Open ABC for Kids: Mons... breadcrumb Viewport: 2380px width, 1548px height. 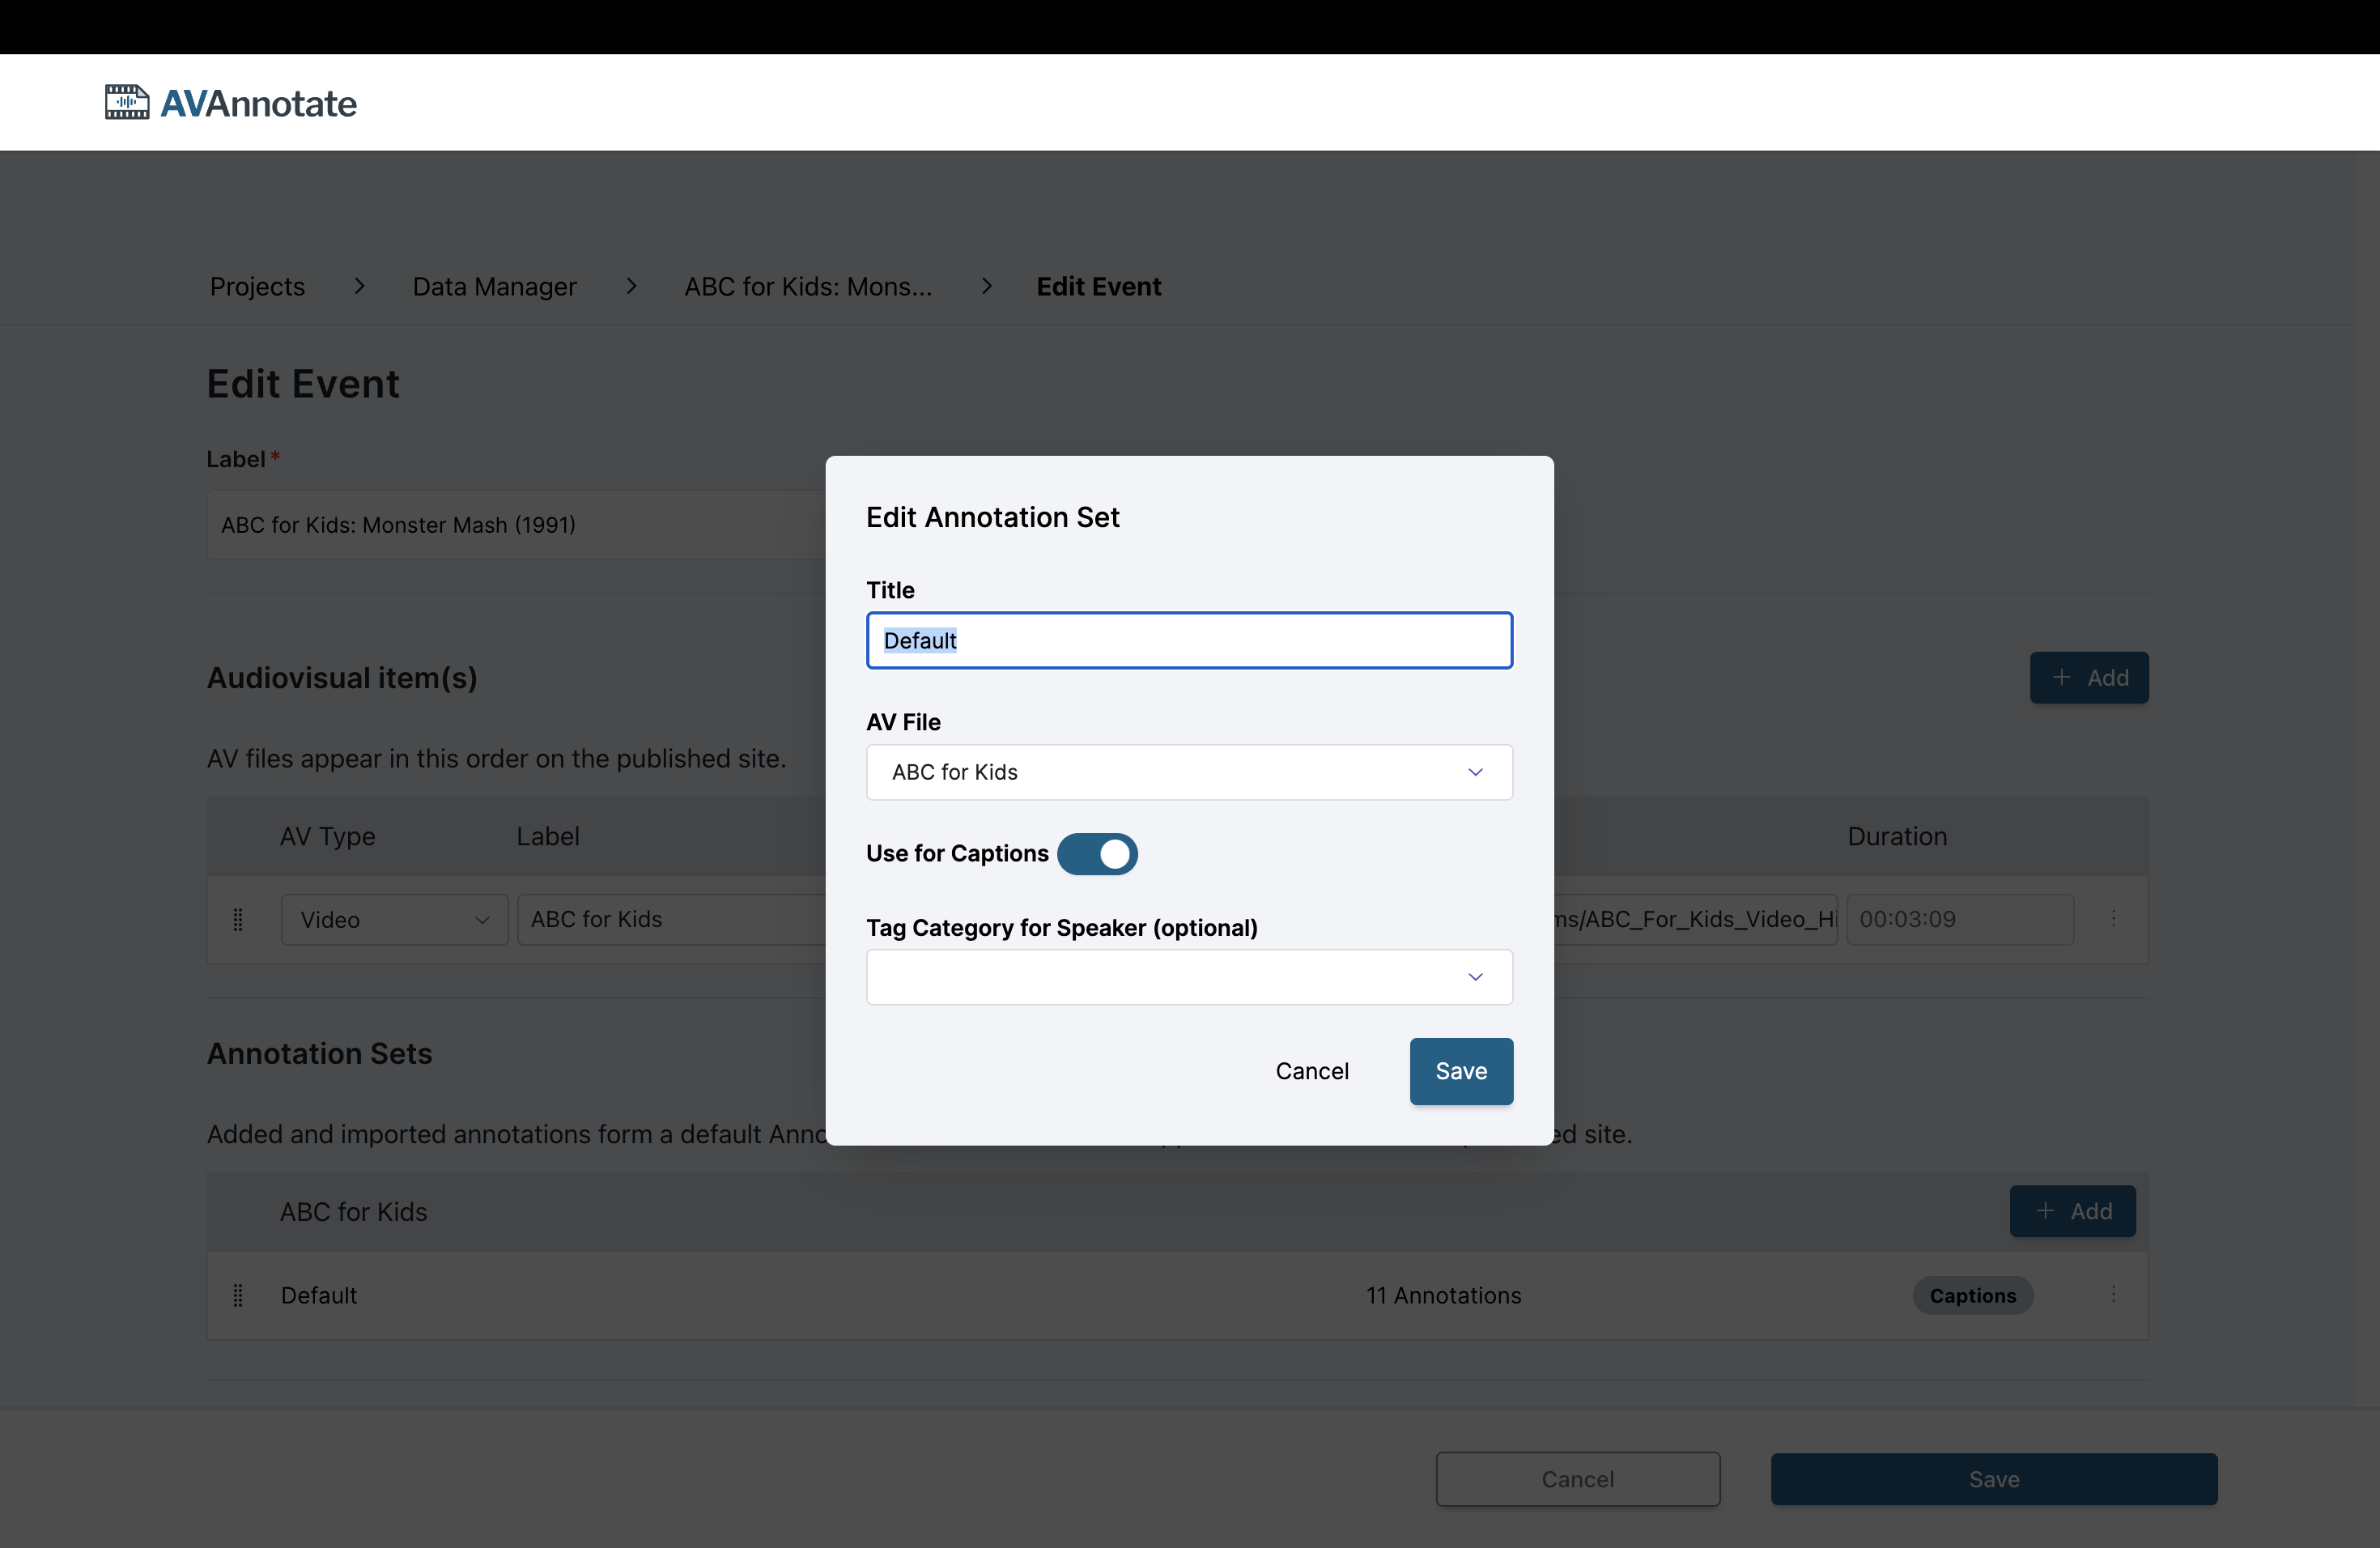coord(807,286)
